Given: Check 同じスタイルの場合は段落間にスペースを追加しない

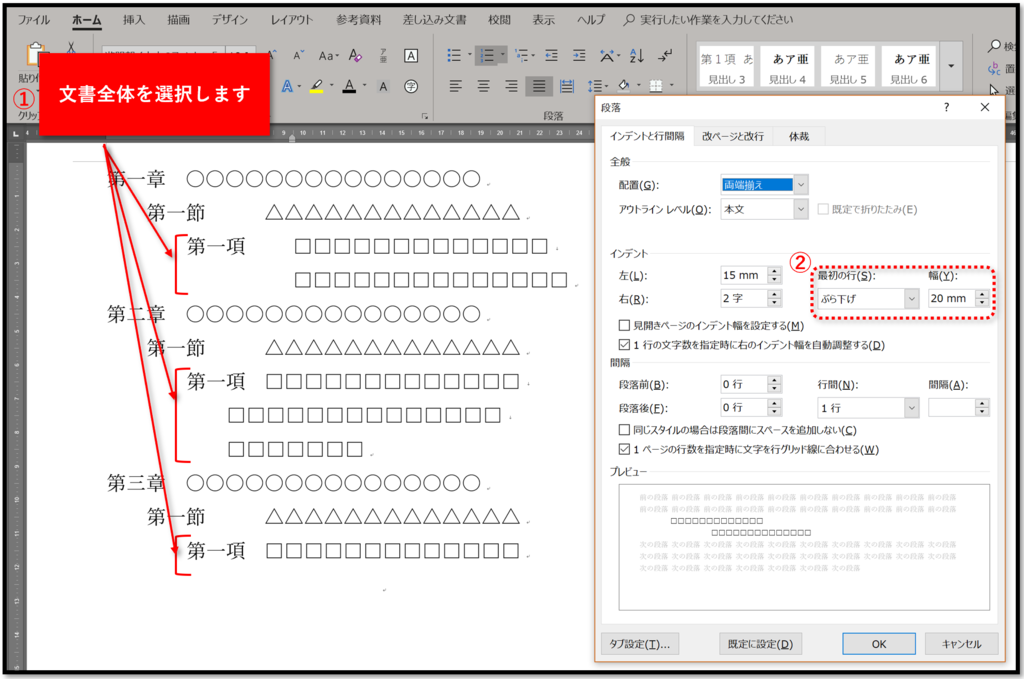Looking at the screenshot, I should coord(624,430).
